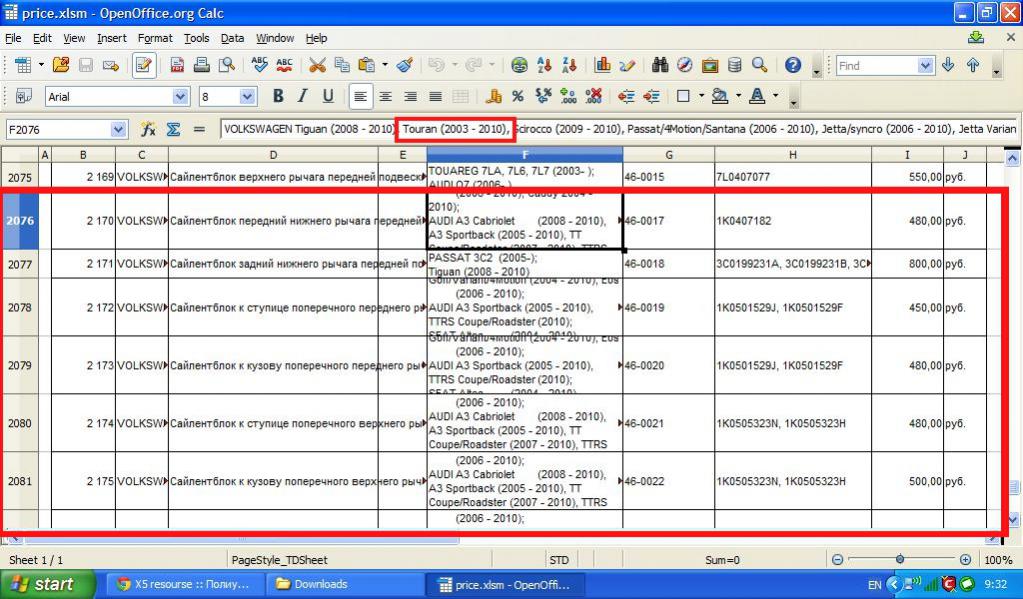The image size is (1023, 599).
Task: Open the Name Box dropdown
Action: (x=118, y=129)
